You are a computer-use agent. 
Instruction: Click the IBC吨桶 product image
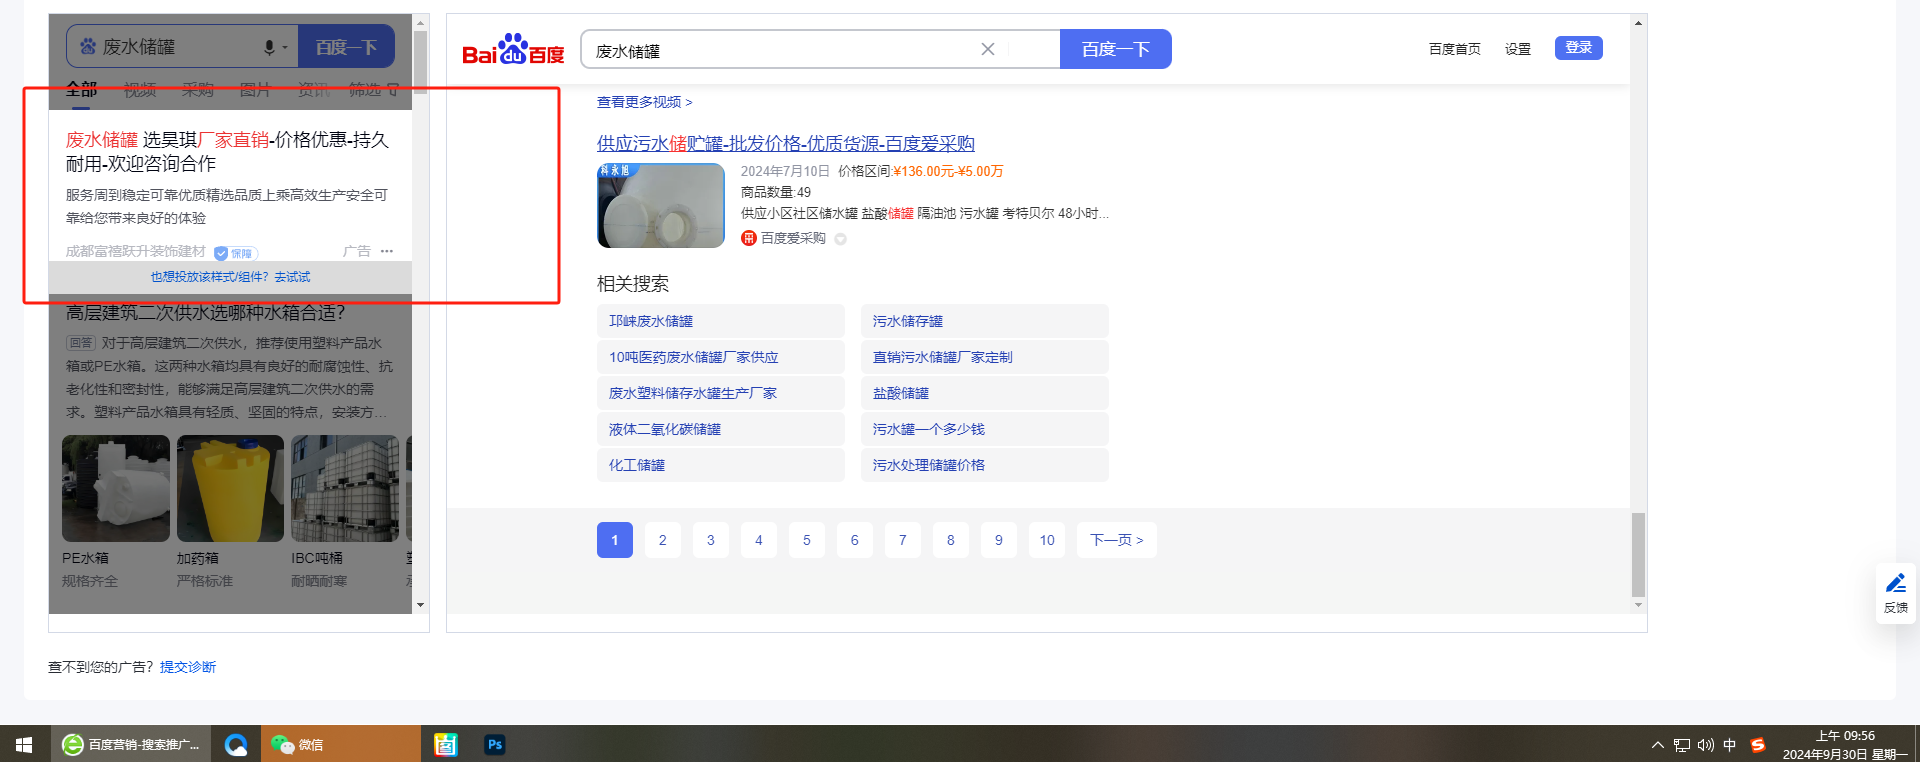tap(345, 488)
